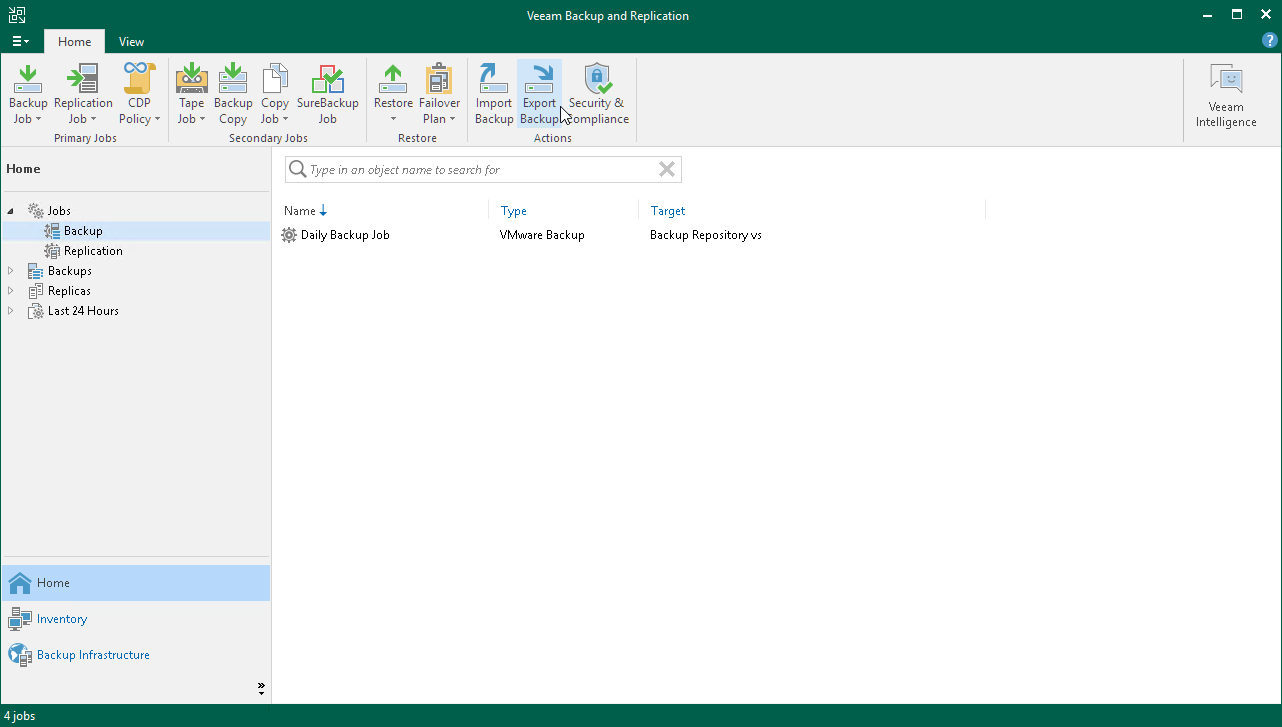The image size is (1282, 727).
Task: Open the Replication Job ribbon button
Action: (x=83, y=94)
